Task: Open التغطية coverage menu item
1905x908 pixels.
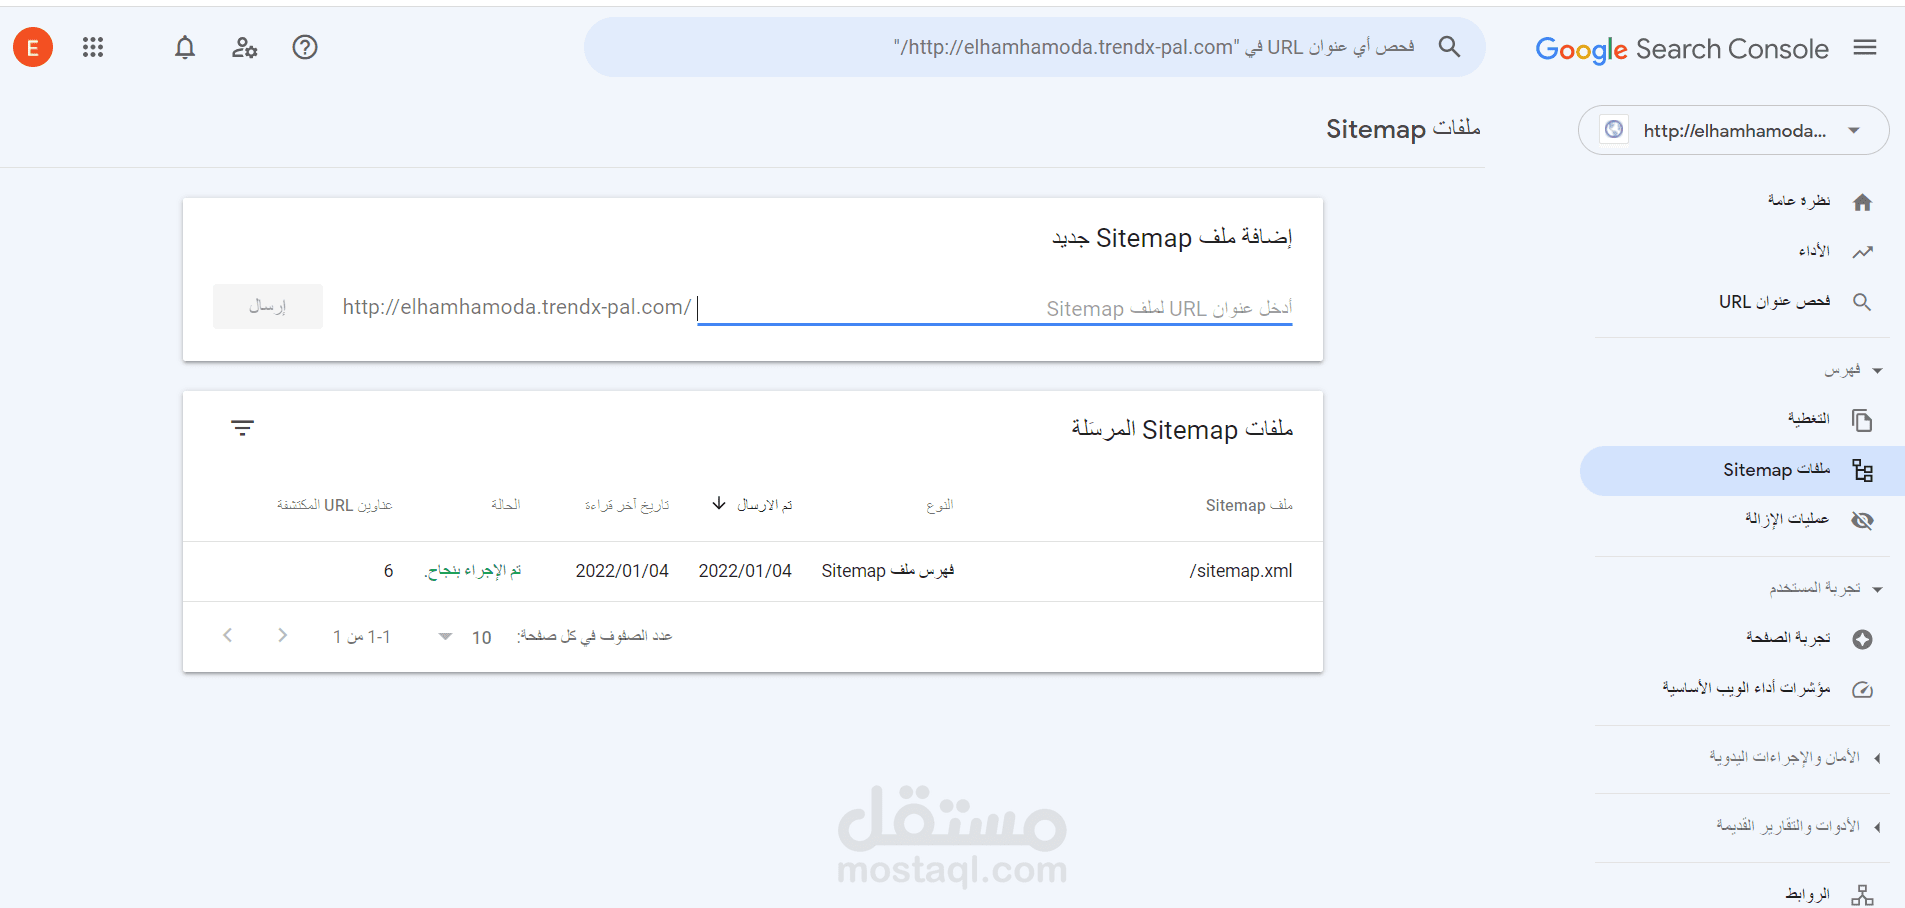Action: click(1809, 418)
